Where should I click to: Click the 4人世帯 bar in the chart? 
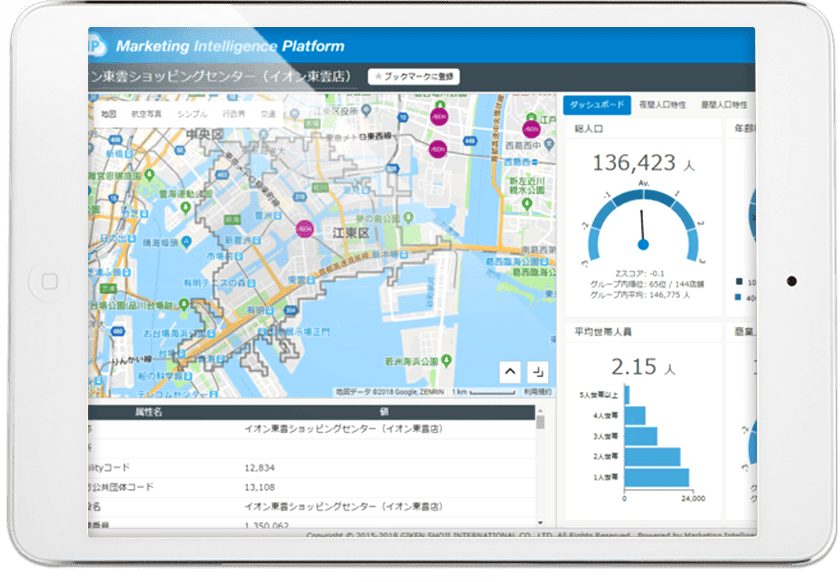click(x=635, y=416)
